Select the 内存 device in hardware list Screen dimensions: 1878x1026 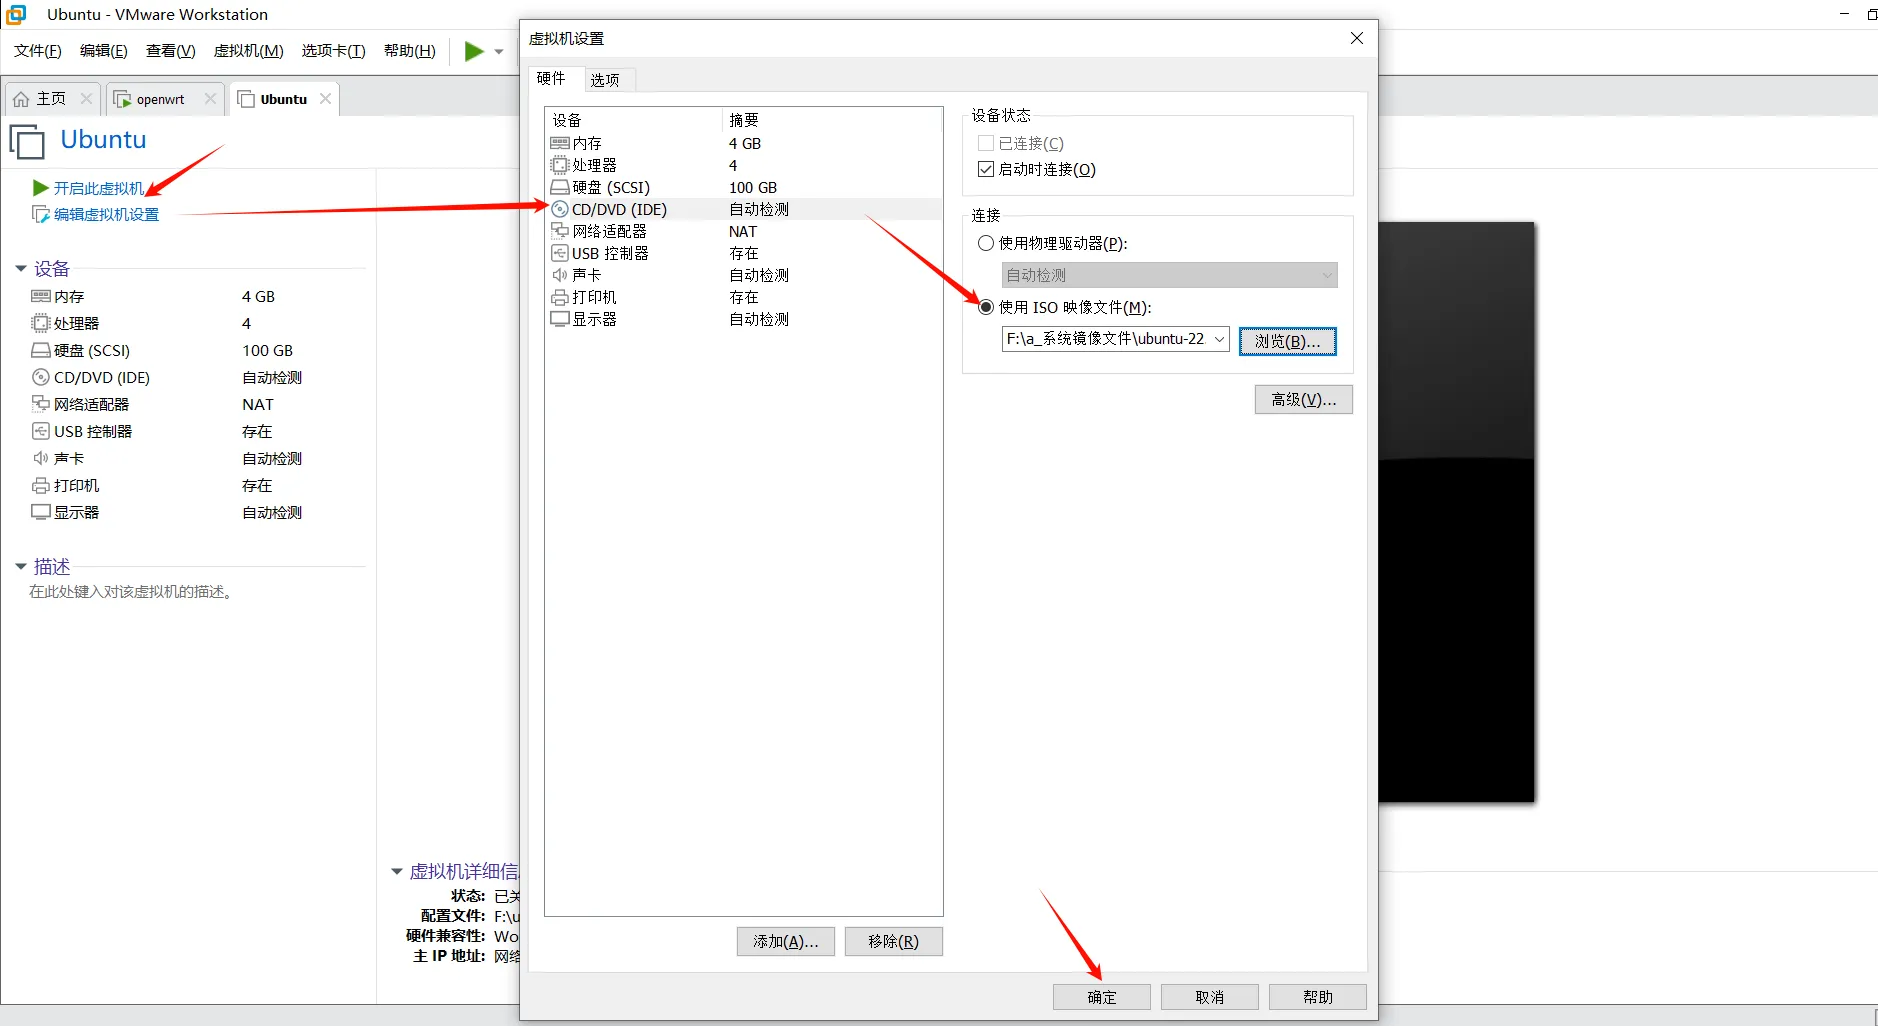(586, 142)
